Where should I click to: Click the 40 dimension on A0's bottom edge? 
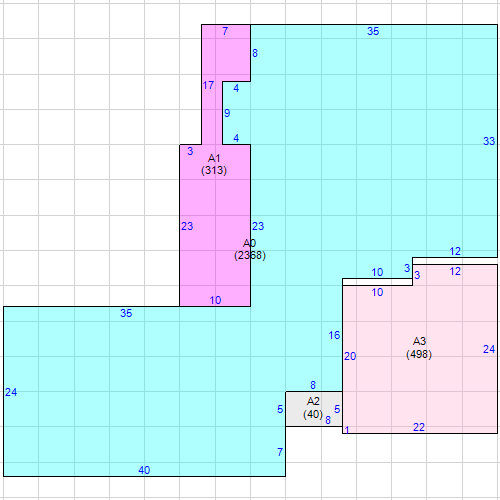click(144, 470)
